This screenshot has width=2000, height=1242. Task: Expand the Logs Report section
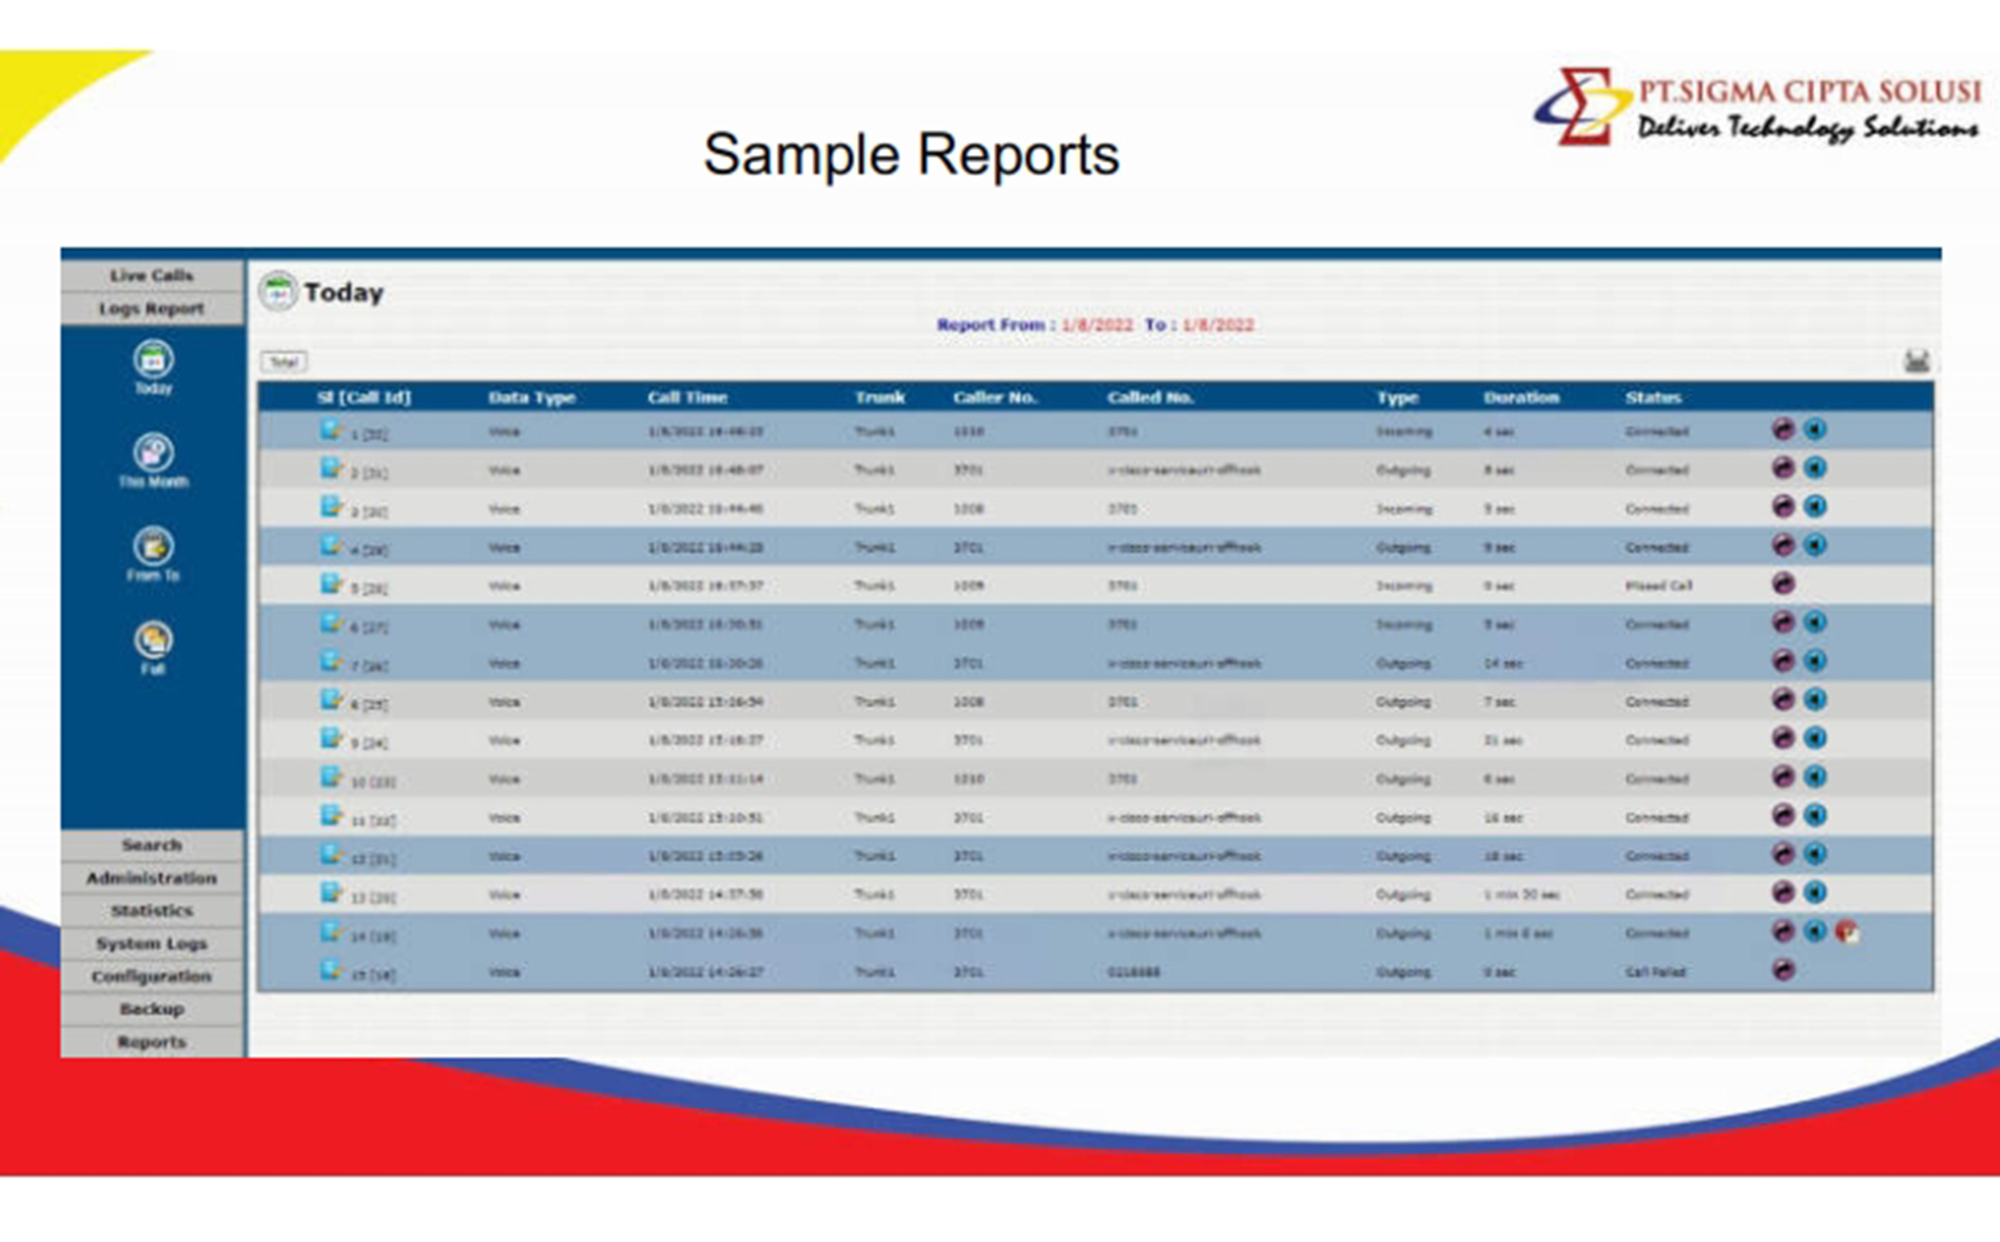click(152, 309)
